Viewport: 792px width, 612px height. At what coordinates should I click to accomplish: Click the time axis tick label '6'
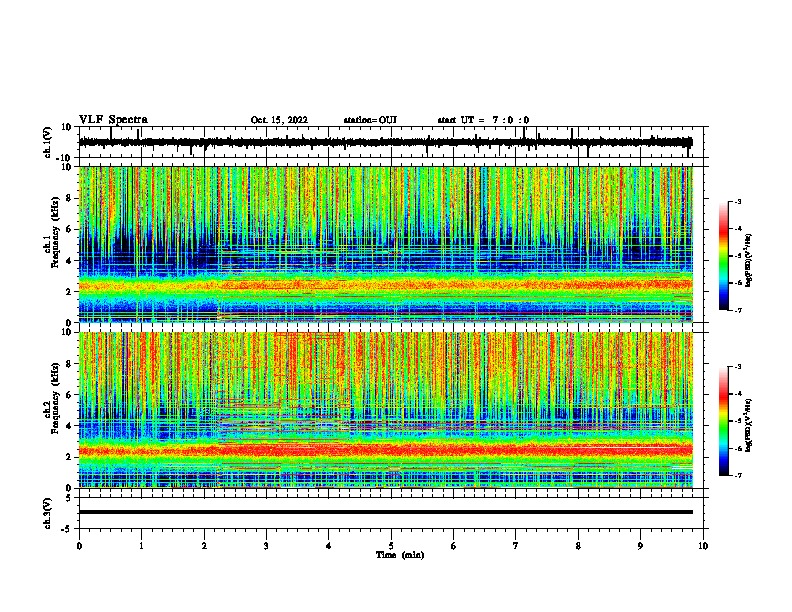click(454, 546)
